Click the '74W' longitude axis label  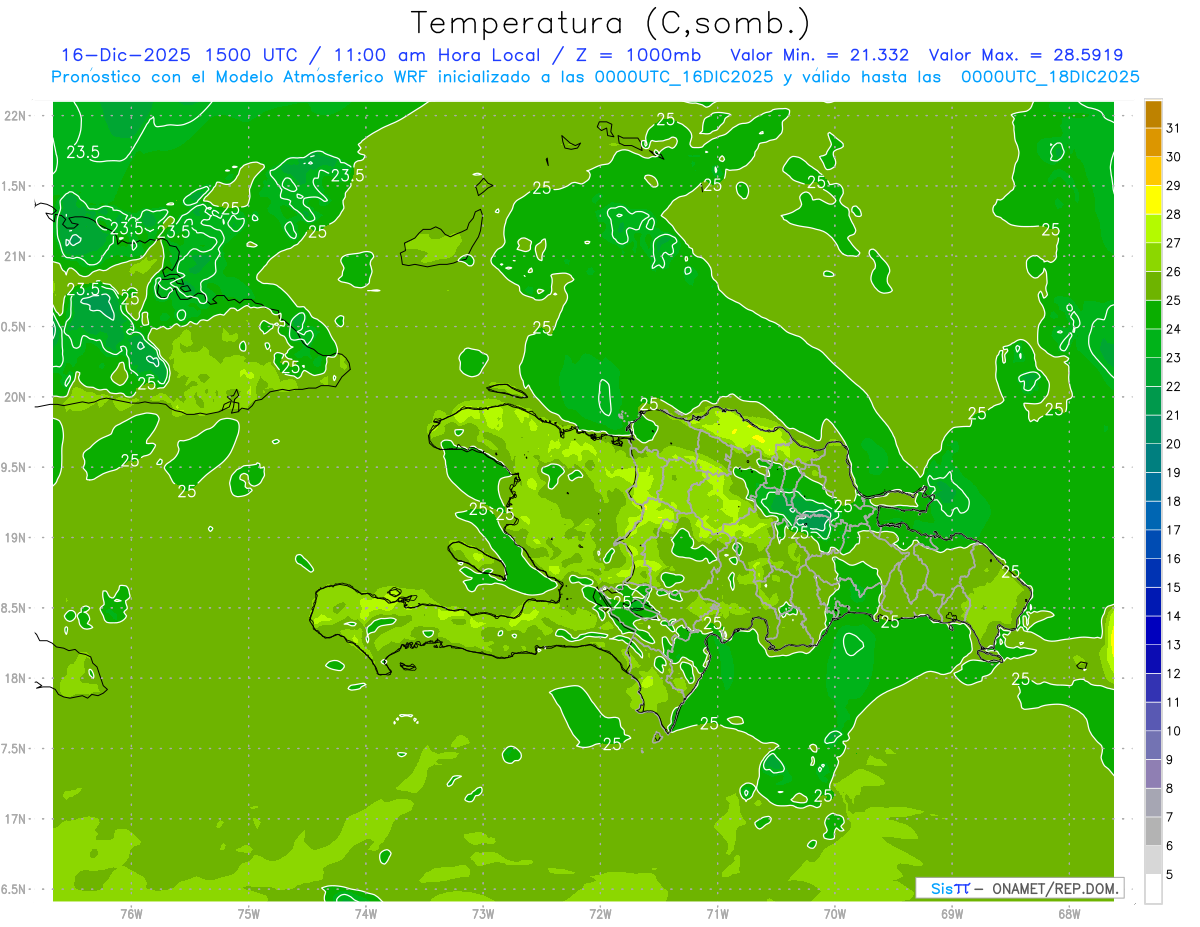click(365, 914)
